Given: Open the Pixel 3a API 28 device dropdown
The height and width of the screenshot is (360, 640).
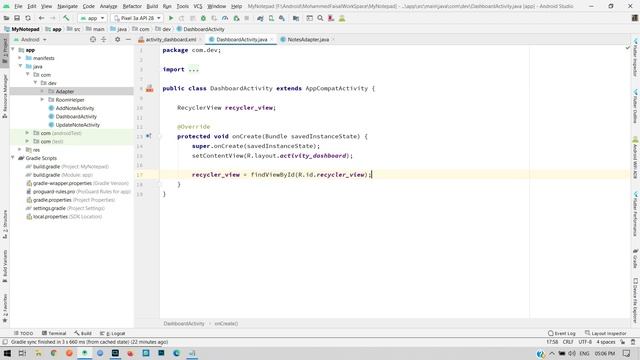Looking at the screenshot, I should click(136, 18).
